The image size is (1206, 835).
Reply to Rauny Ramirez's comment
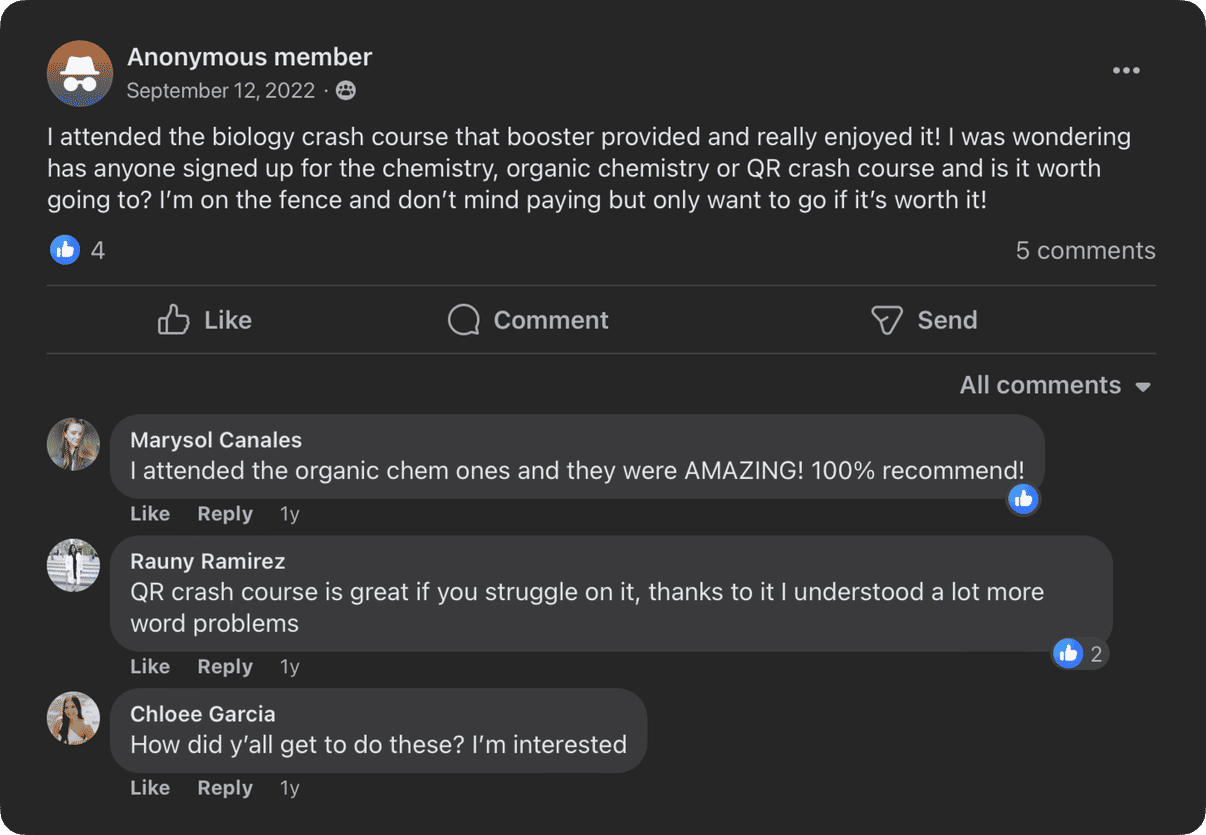224,666
